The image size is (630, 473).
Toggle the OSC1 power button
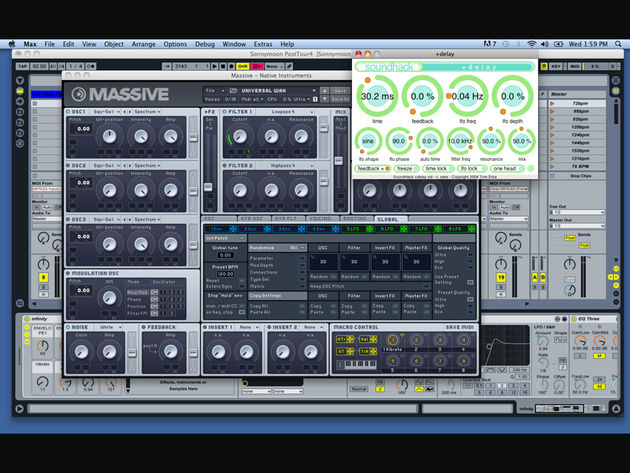pos(68,111)
